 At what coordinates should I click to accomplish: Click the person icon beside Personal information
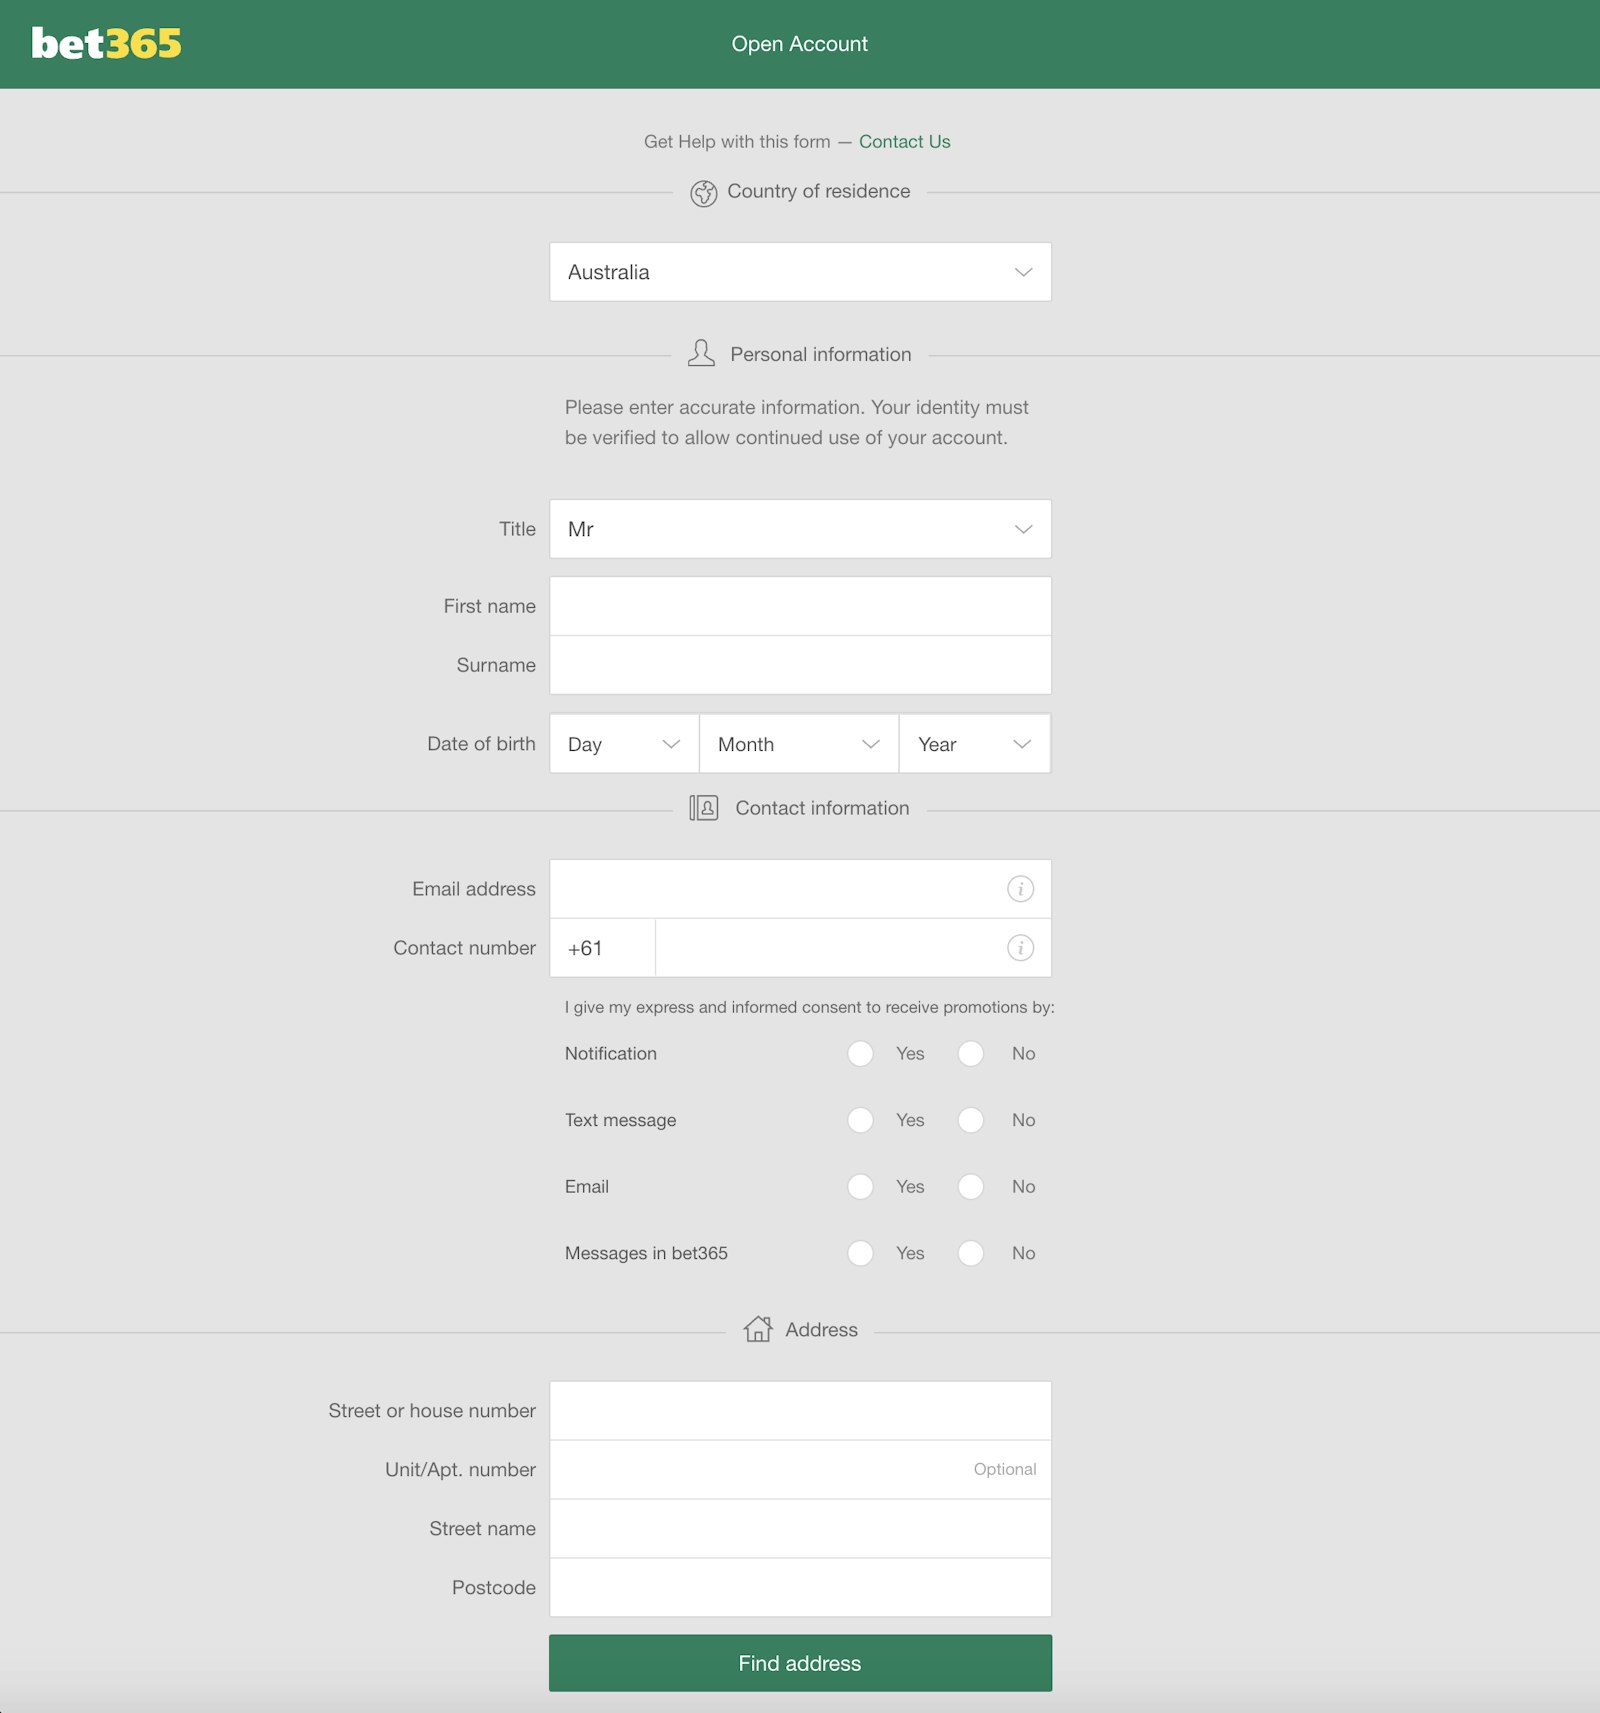click(701, 354)
